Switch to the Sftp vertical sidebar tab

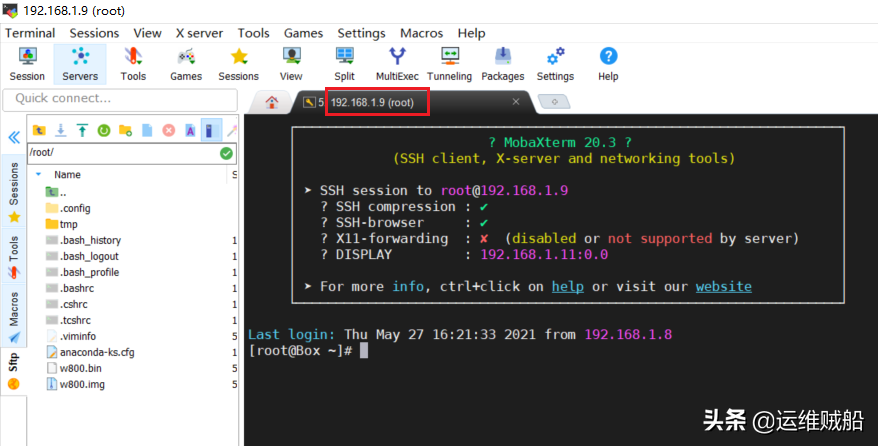[13, 370]
